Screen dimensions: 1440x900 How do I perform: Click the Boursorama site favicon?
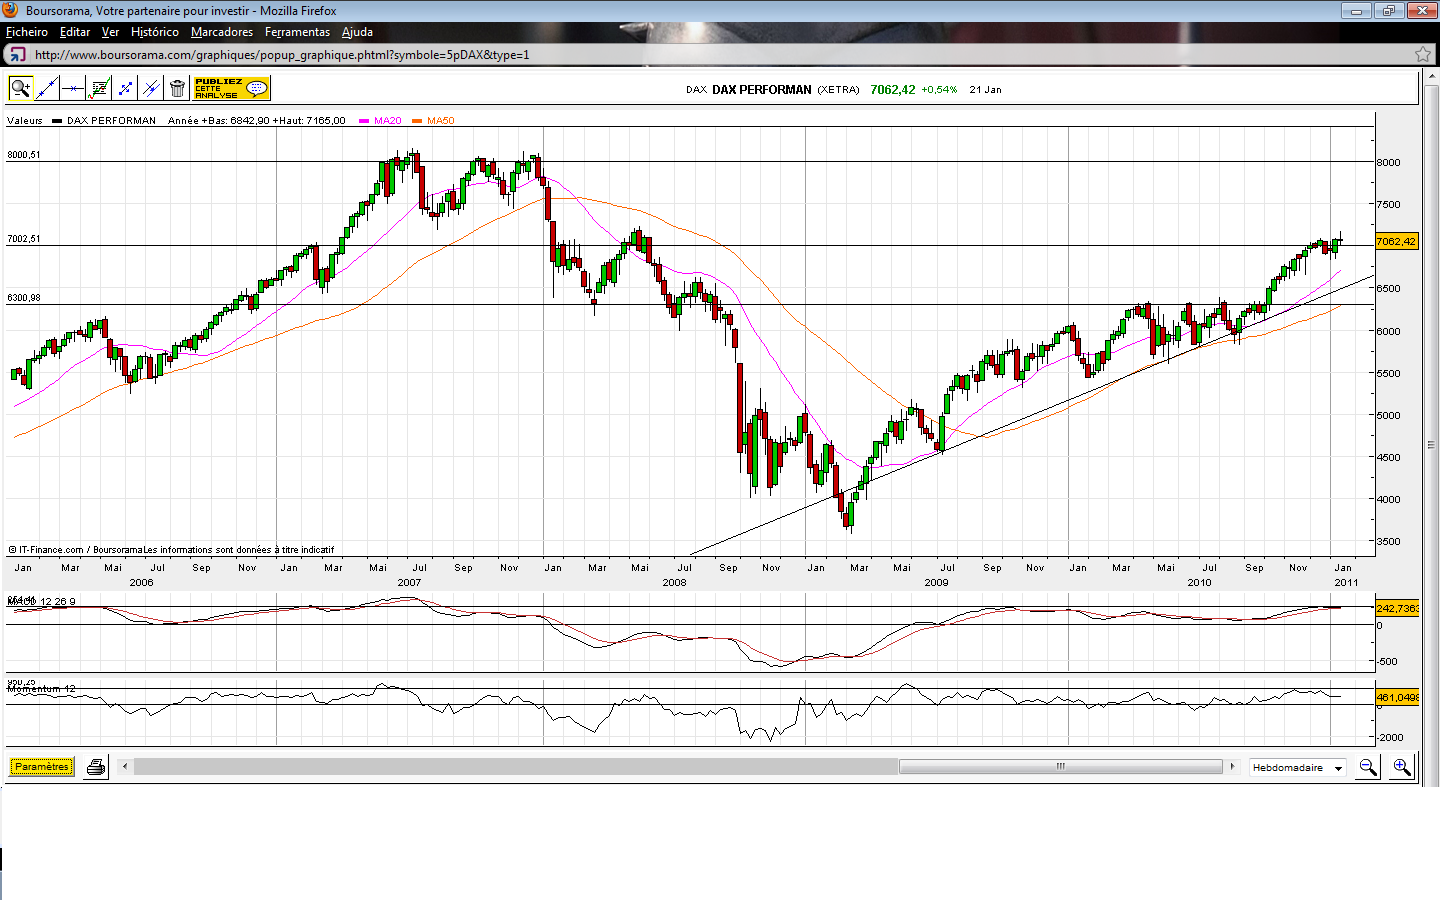click(16, 55)
